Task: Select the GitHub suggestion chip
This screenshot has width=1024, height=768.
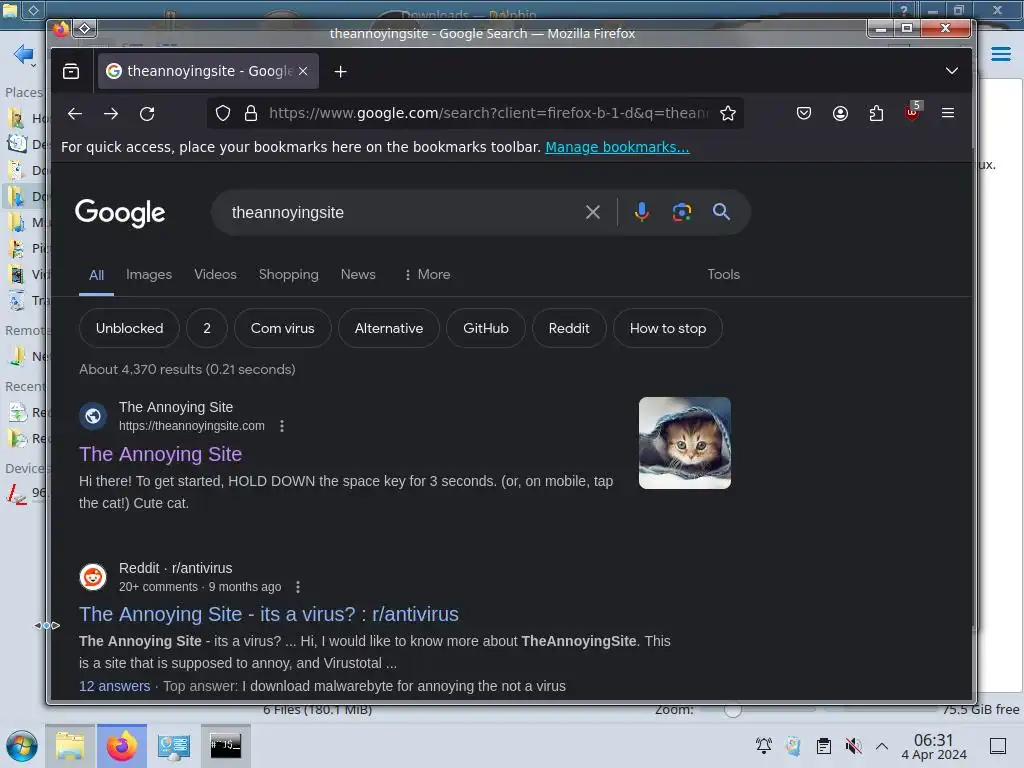Action: [x=486, y=328]
